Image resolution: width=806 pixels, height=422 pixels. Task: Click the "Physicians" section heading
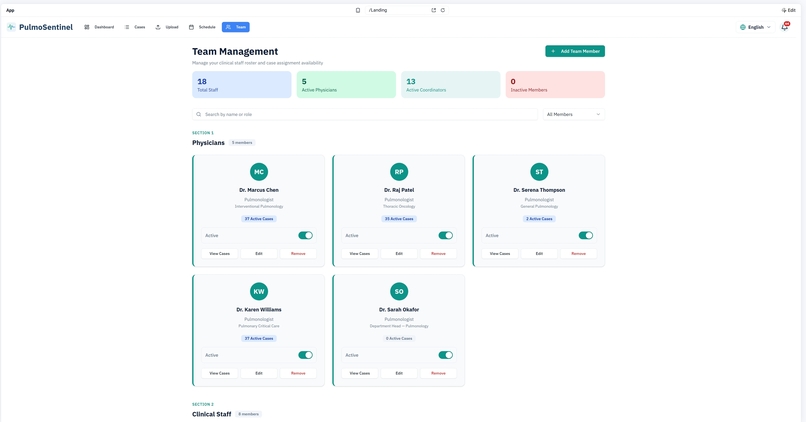(208, 143)
